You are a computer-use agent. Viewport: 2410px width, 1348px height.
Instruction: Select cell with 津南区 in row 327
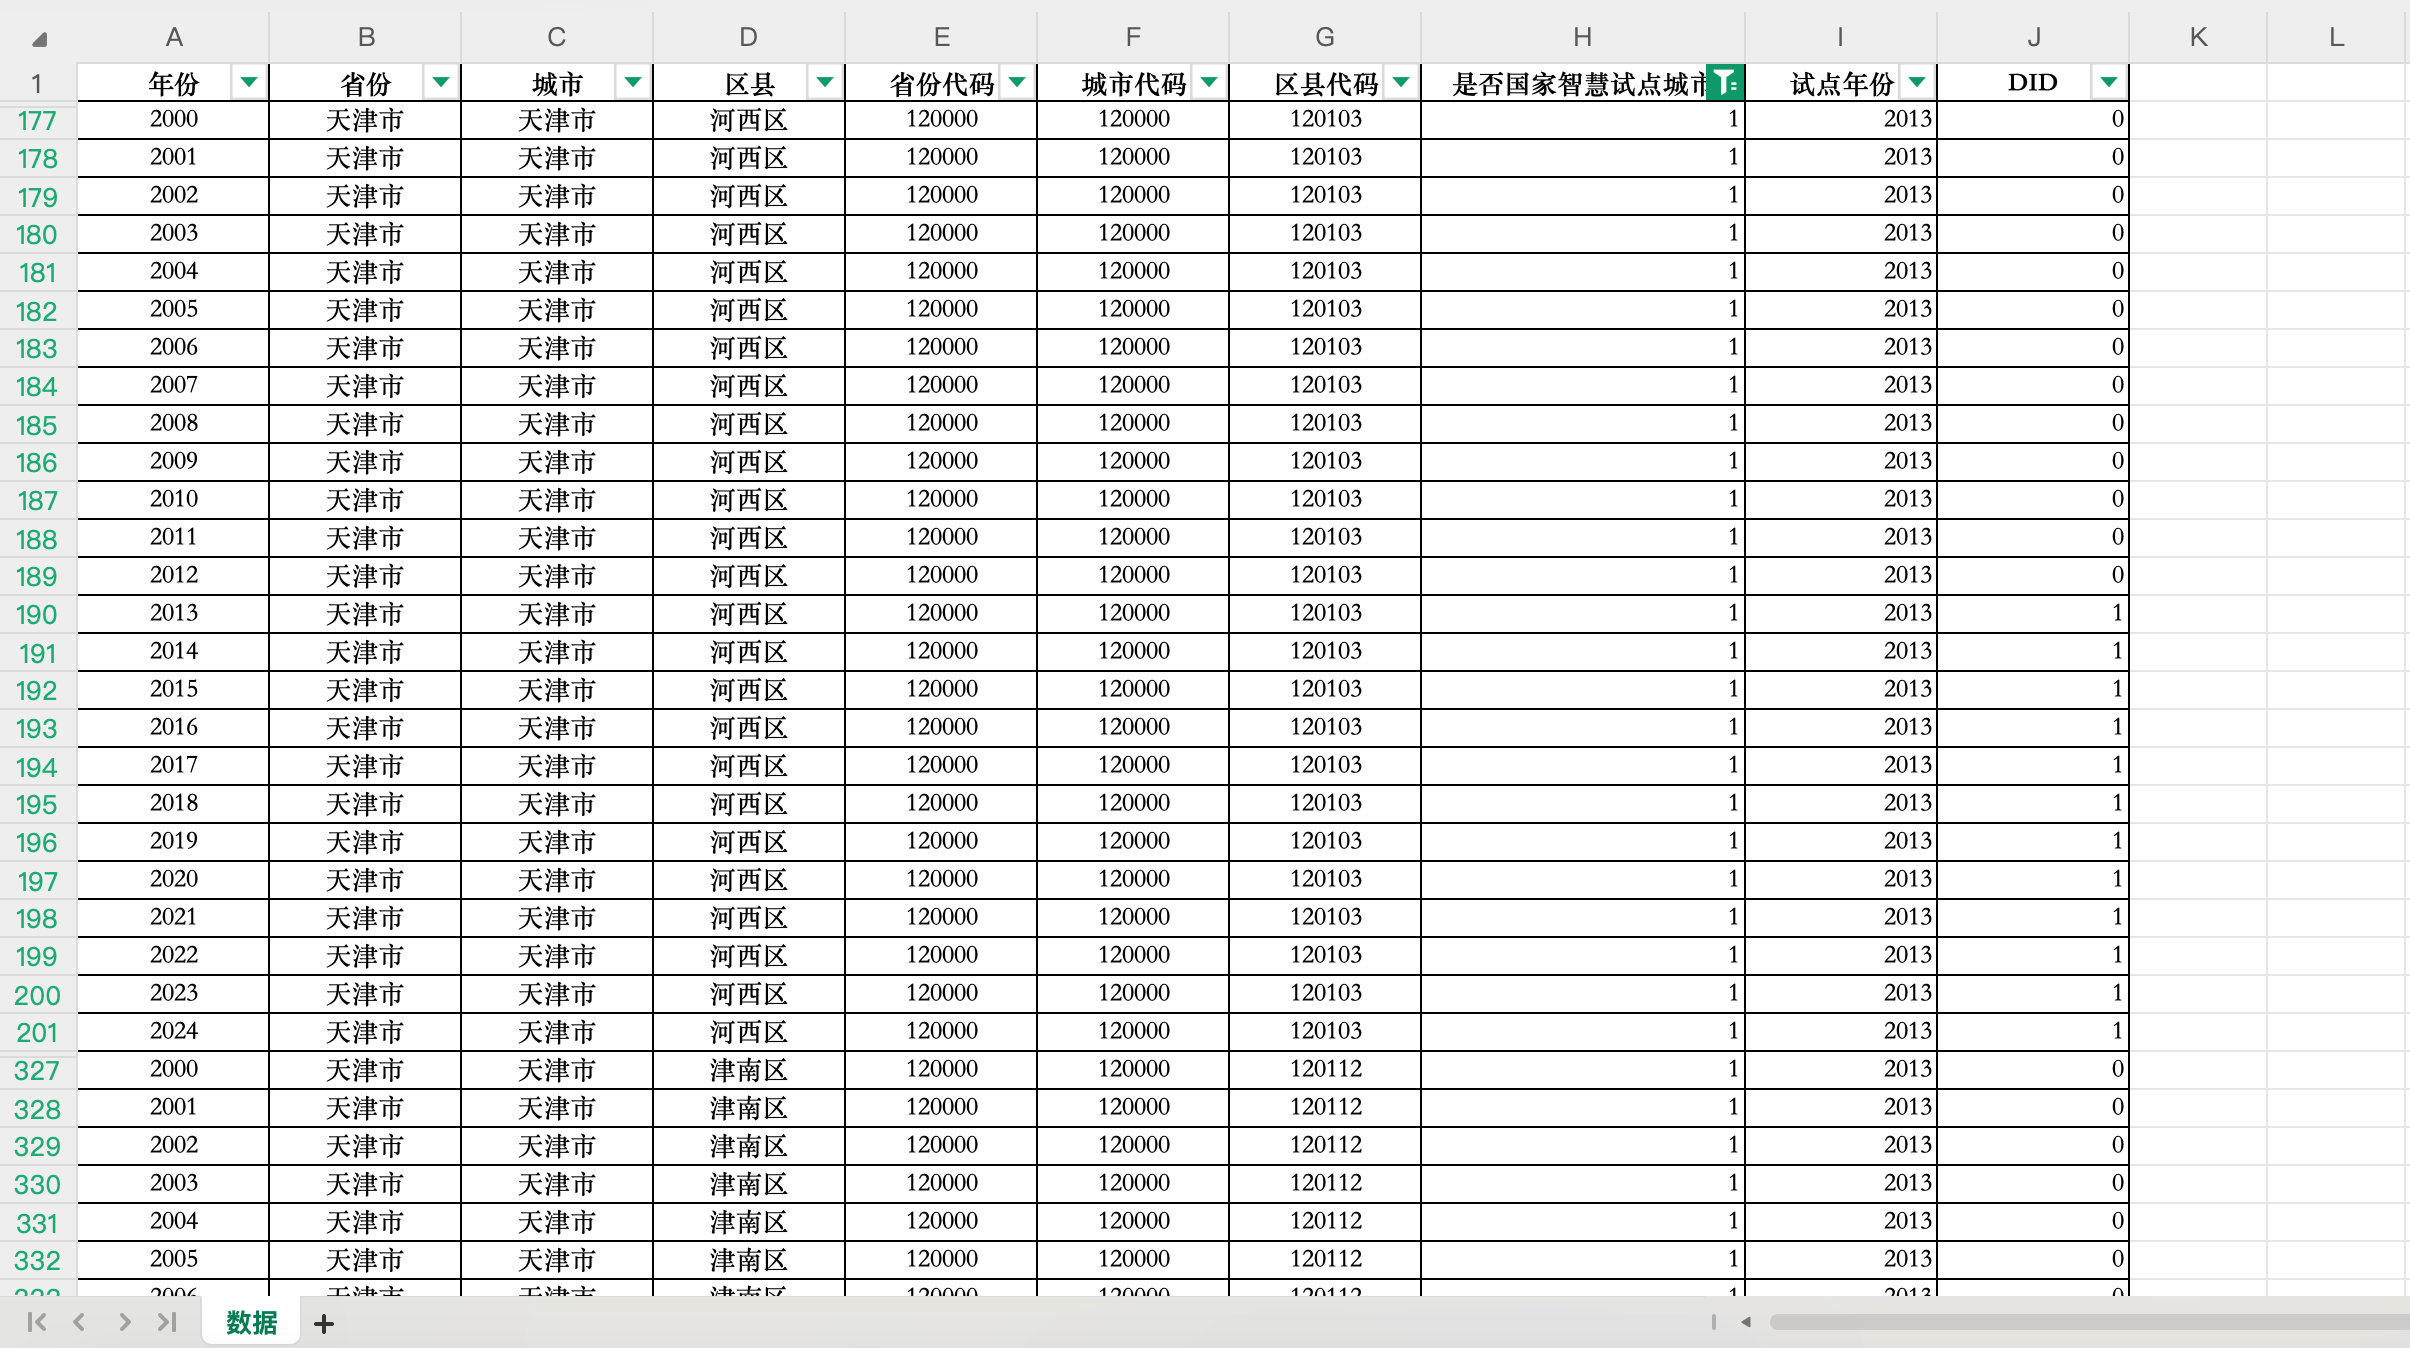tap(748, 1069)
